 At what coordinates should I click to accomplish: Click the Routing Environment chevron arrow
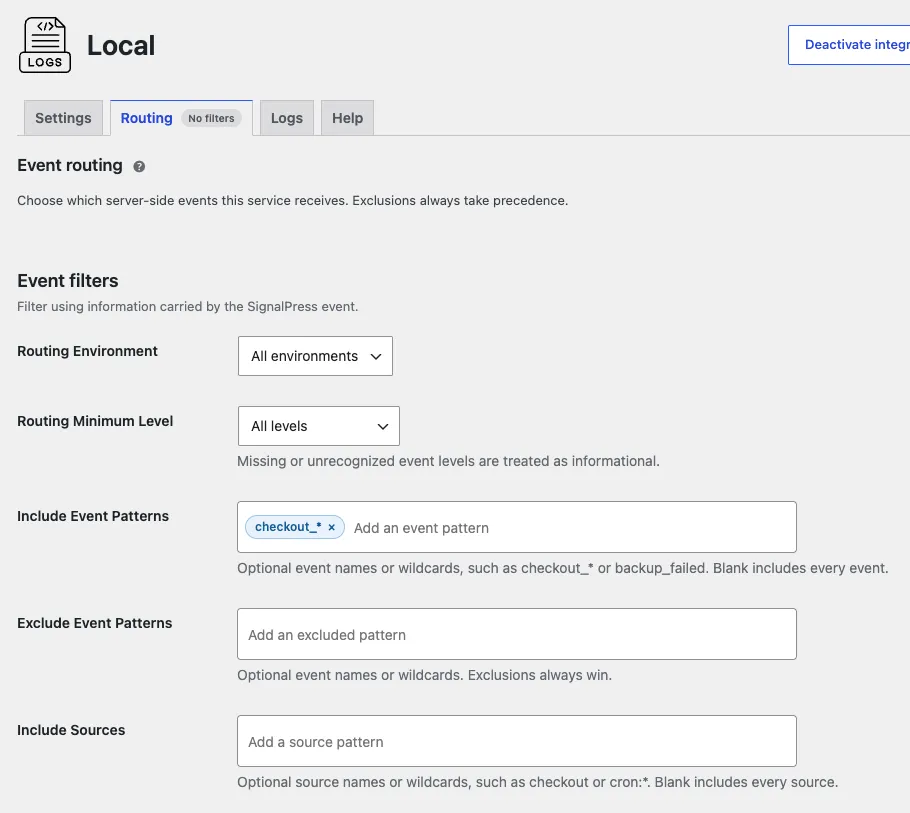pyautogui.click(x=376, y=356)
